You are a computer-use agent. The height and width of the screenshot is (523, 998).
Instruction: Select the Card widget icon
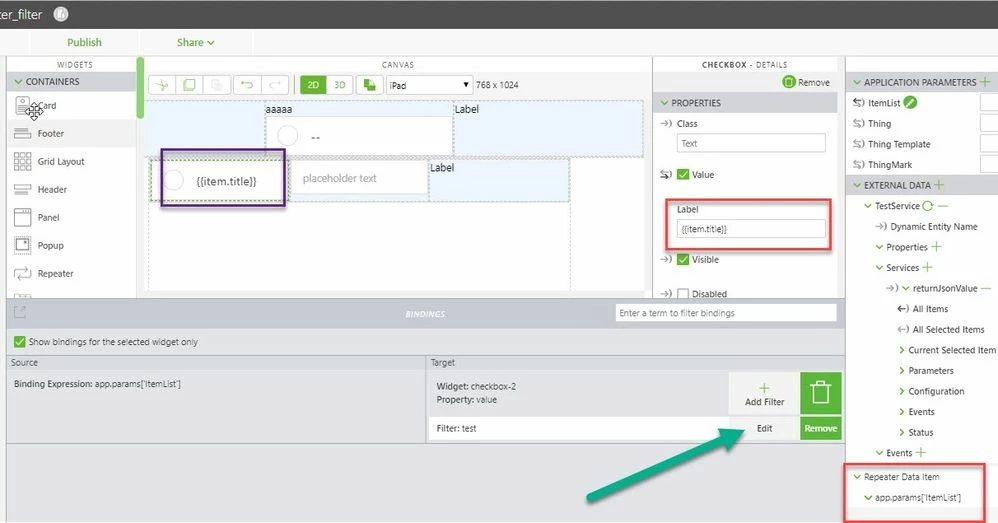coord(22,106)
